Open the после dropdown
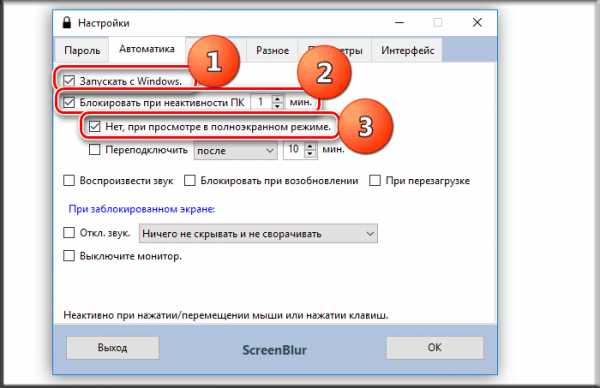Image resolution: width=600 pixels, height=388 pixels. pos(235,150)
